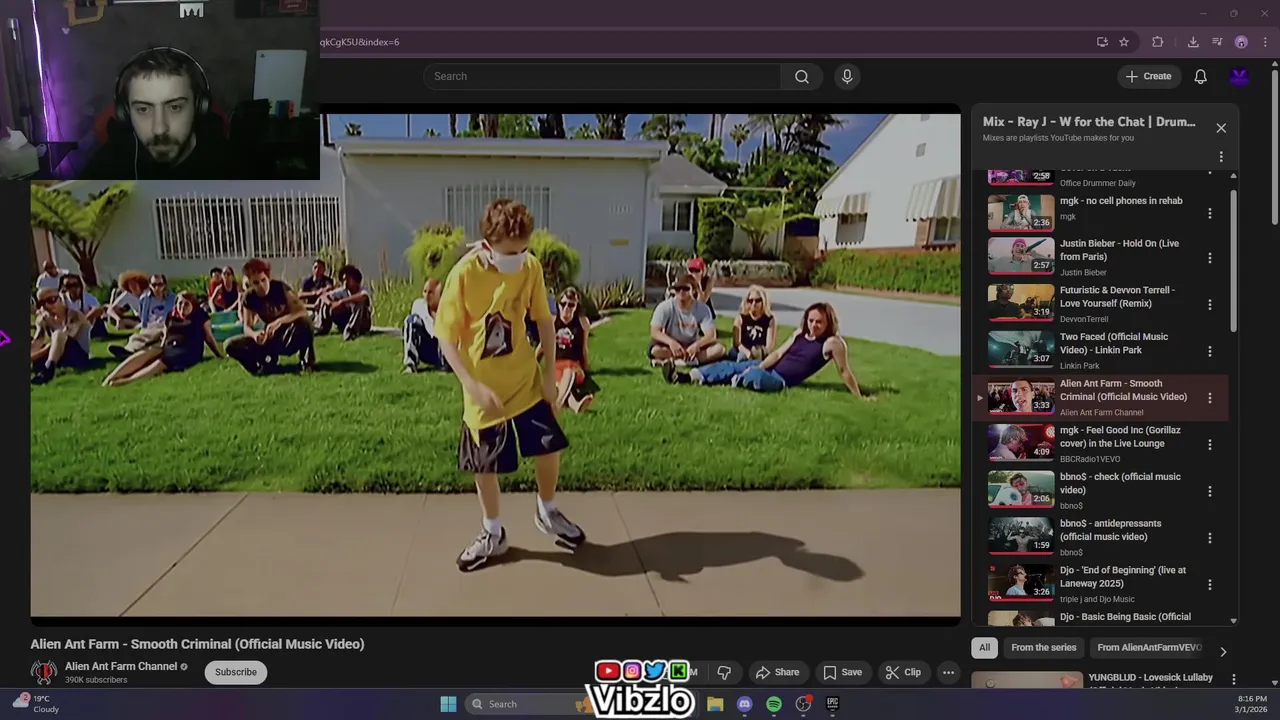Open Alien Ant Farm channel avatar

pos(43,672)
